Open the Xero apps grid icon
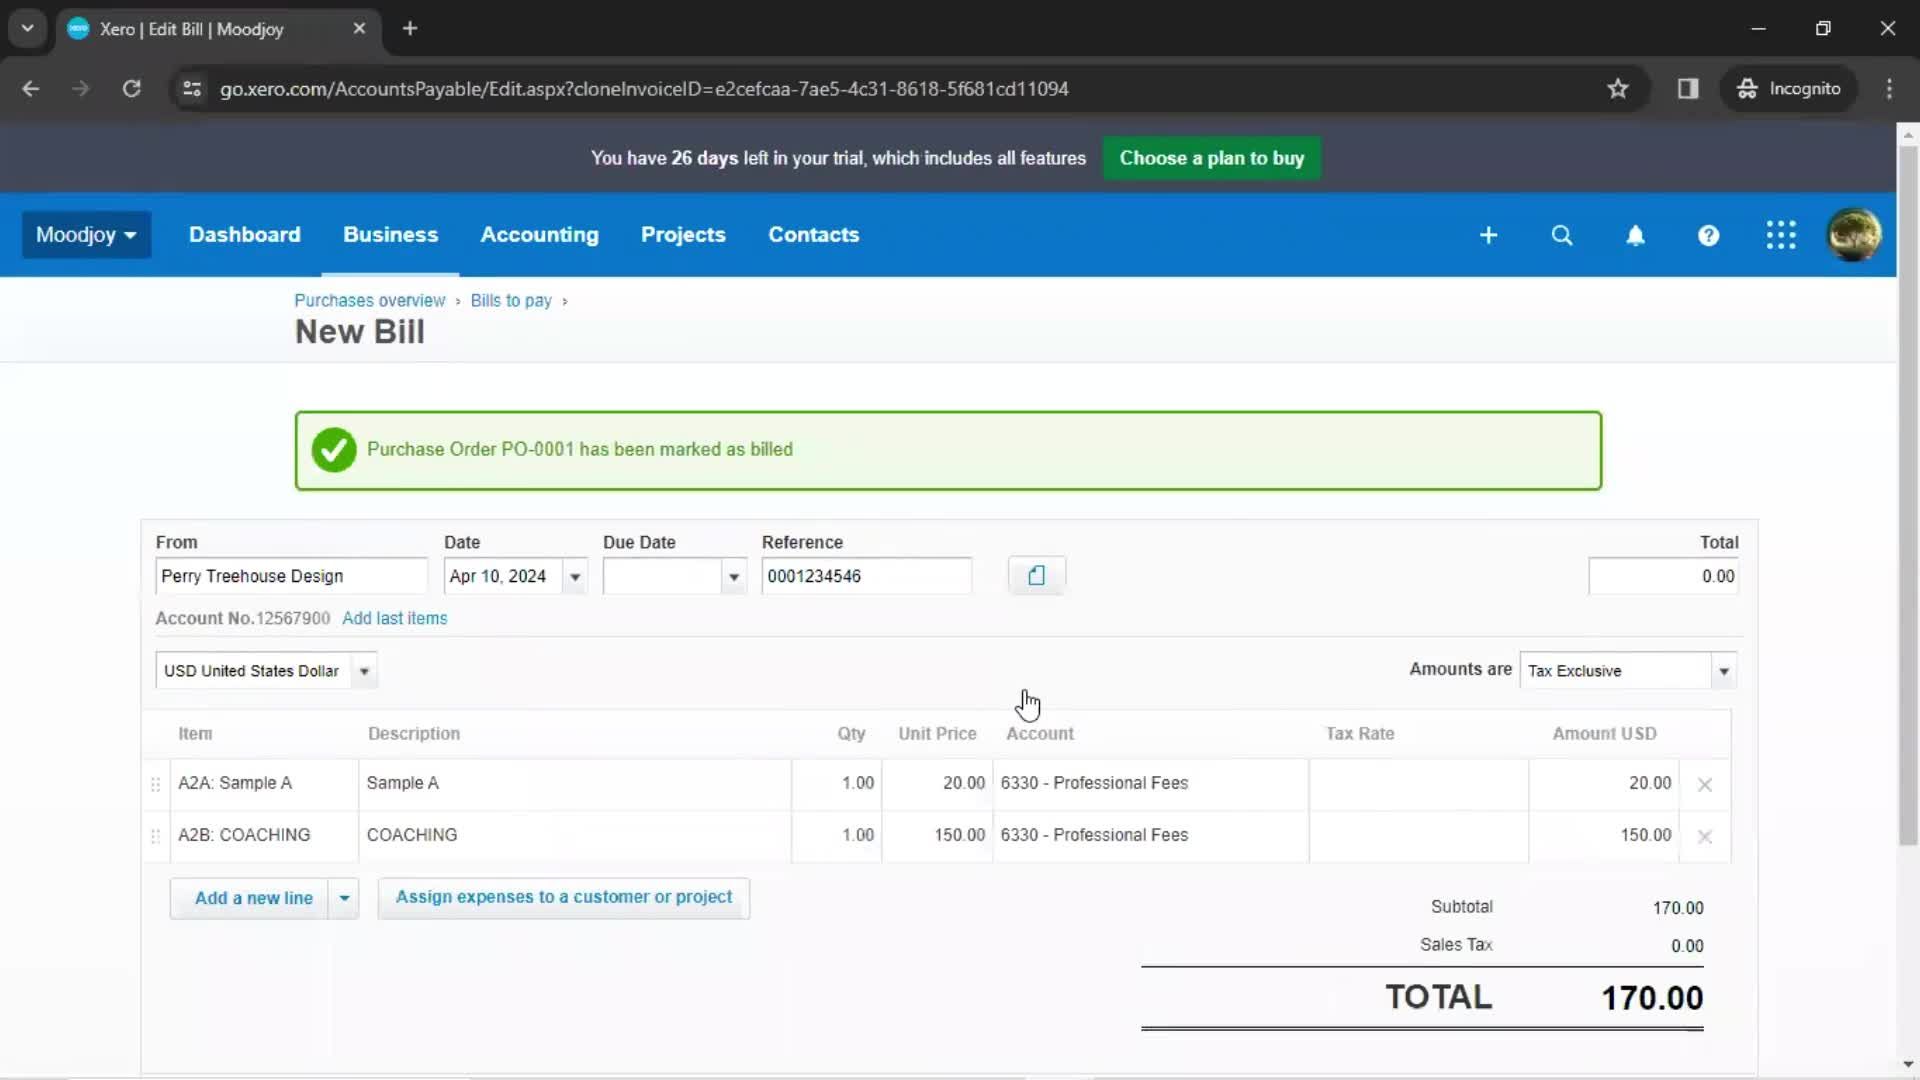Image resolution: width=1920 pixels, height=1080 pixels. 1781,235
